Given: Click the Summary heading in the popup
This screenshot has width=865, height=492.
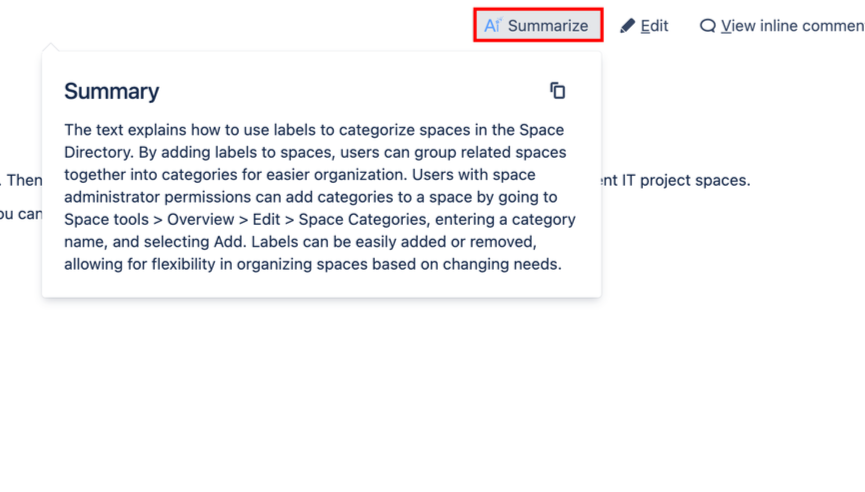Looking at the screenshot, I should pyautogui.click(x=111, y=91).
